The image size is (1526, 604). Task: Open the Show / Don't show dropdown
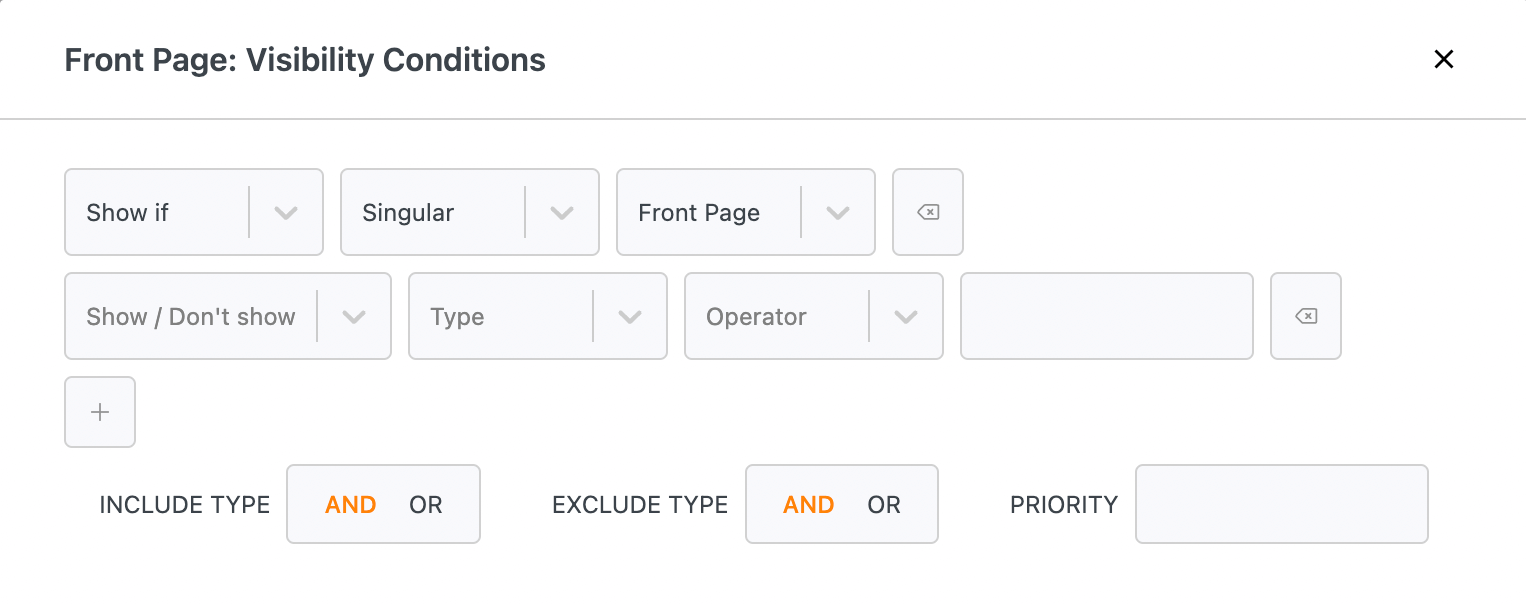click(x=228, y=316)
